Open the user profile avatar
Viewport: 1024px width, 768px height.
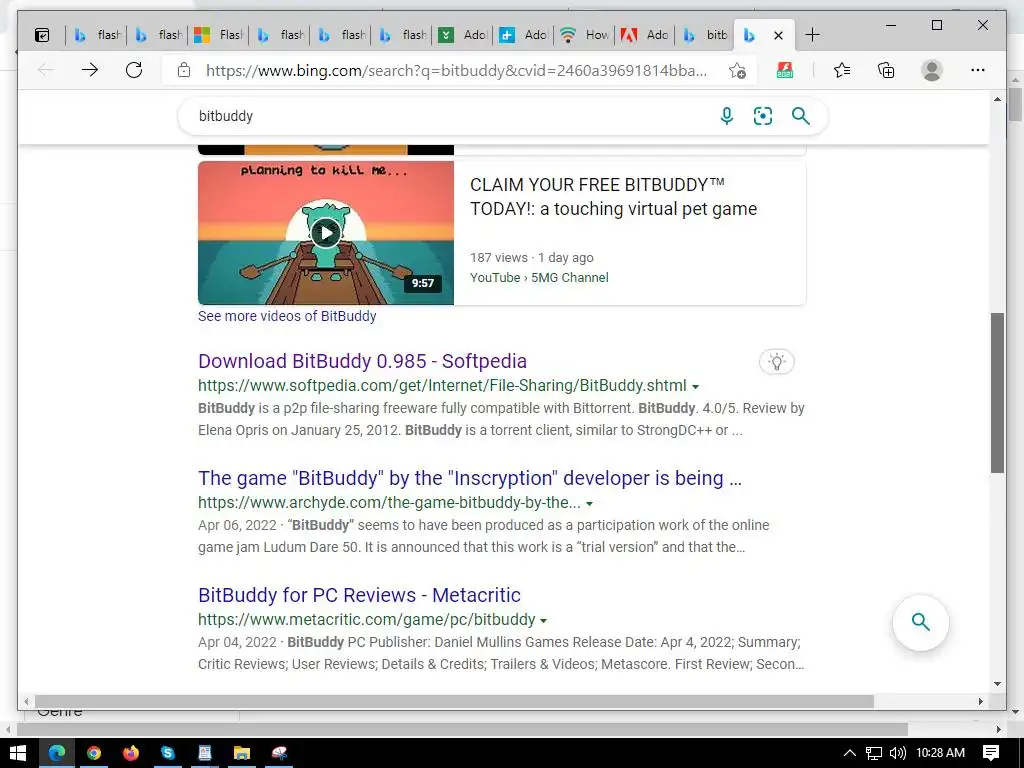click(x=931, y=70)
